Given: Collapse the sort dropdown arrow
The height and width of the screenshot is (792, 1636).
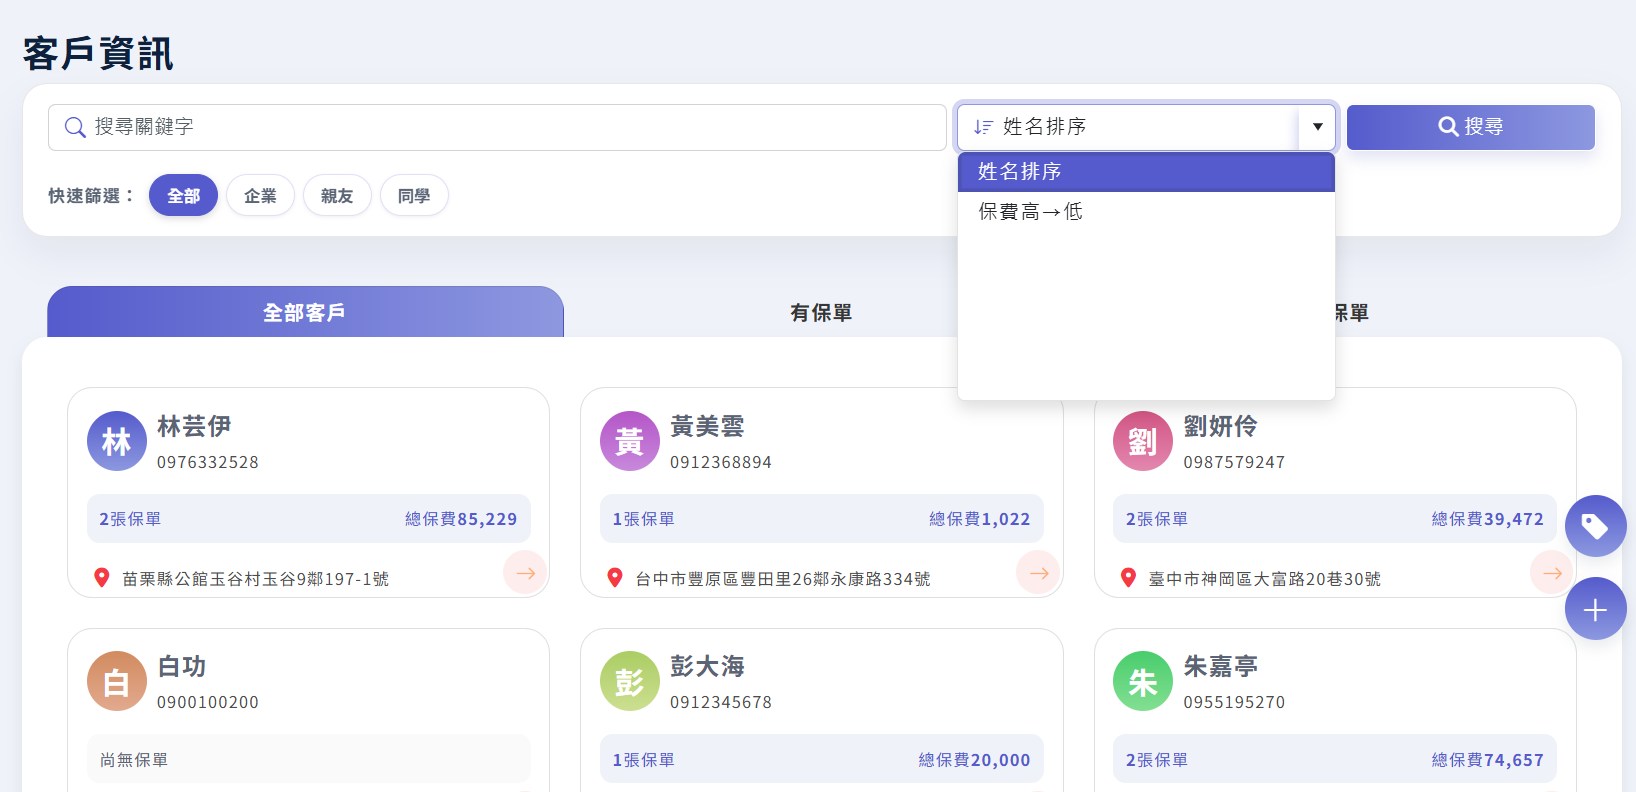Looking at the screenshot, I should pos(1317,127).
